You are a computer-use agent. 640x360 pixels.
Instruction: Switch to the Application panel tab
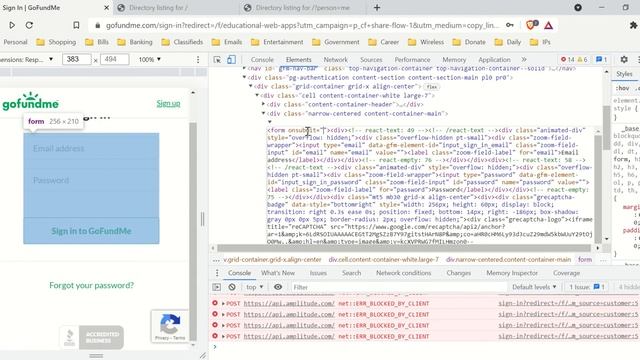pos(494,60)
